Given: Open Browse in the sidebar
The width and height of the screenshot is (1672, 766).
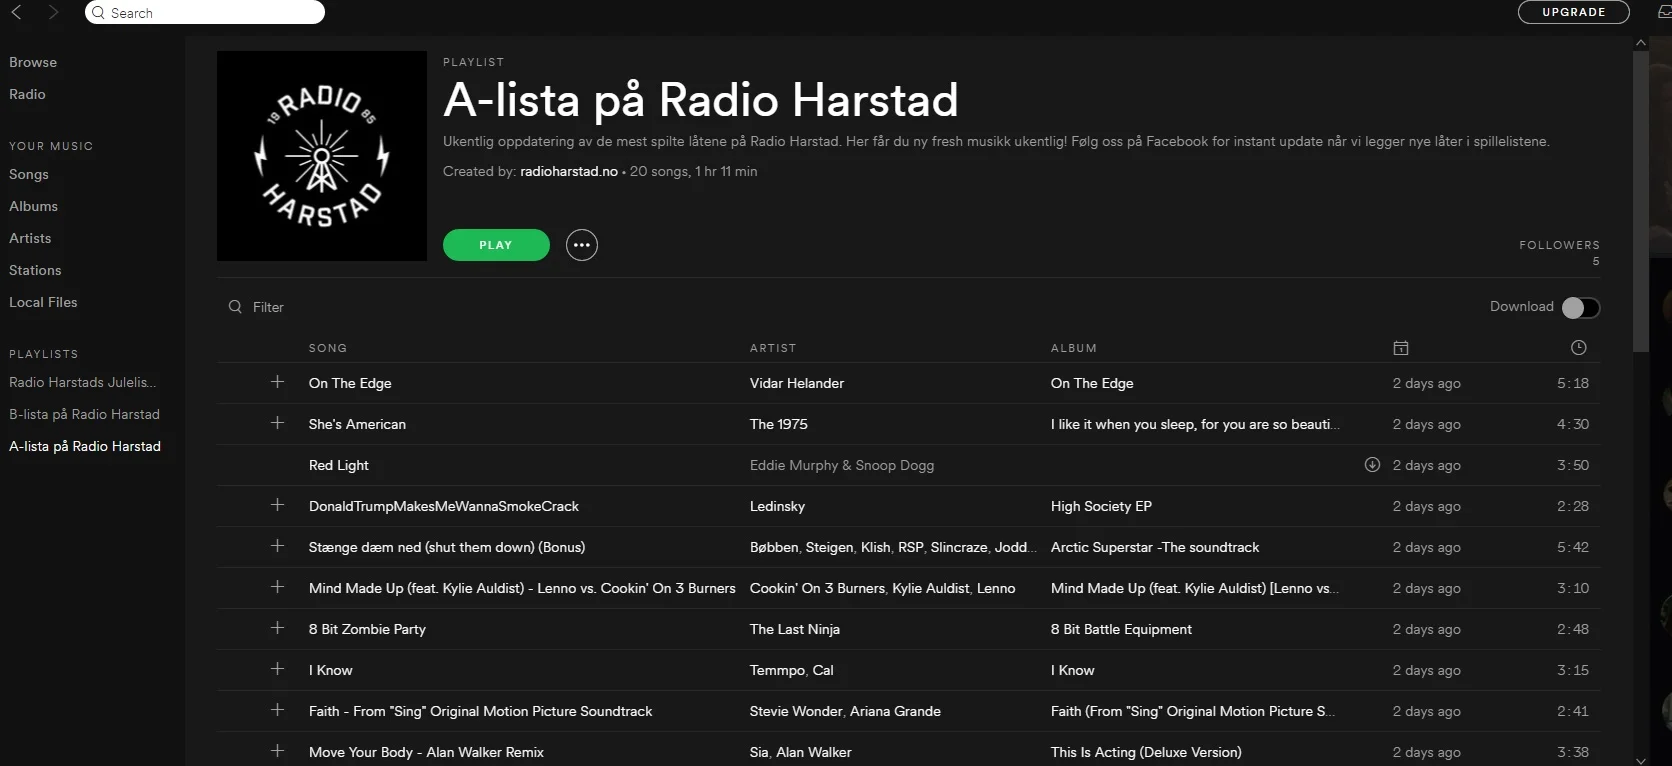Looking at the screenshot, I should tap(33, 62).
